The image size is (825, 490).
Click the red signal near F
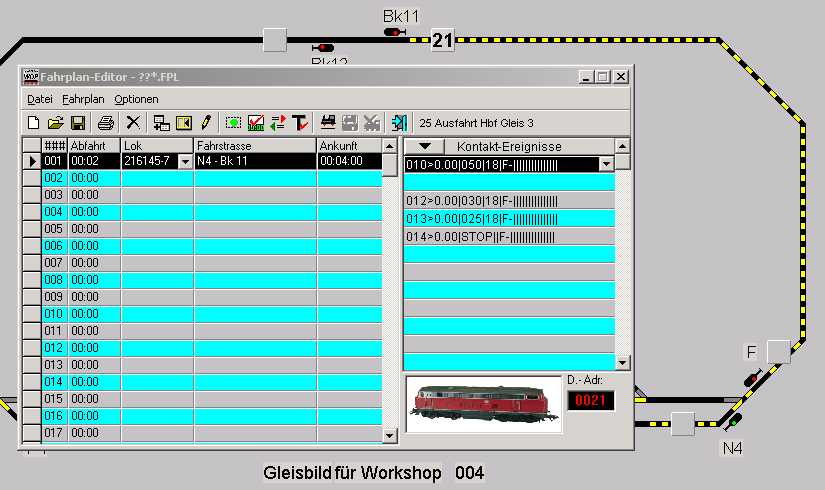point(753,378)
